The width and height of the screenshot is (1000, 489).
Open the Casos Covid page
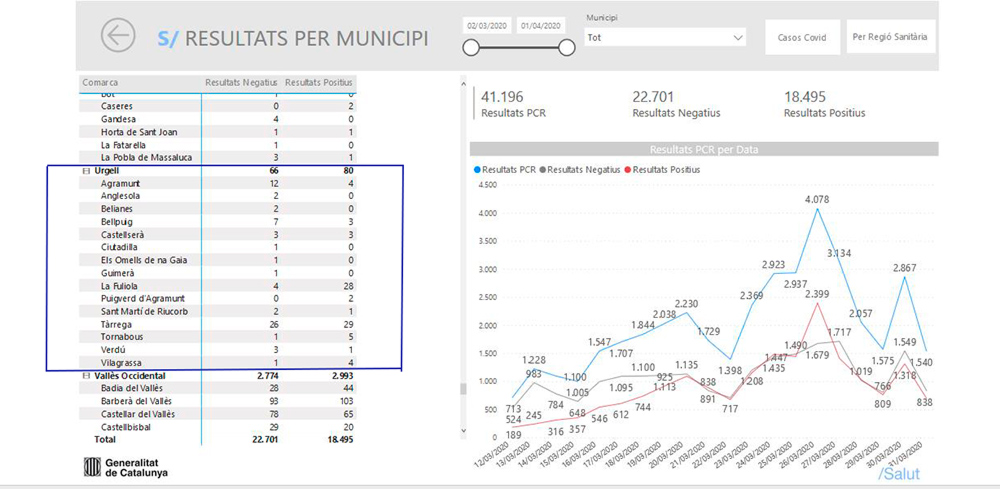(802, 38)
